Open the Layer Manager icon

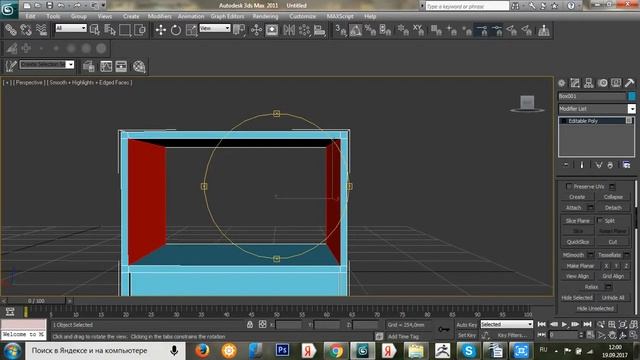click(x=89, y=66)
